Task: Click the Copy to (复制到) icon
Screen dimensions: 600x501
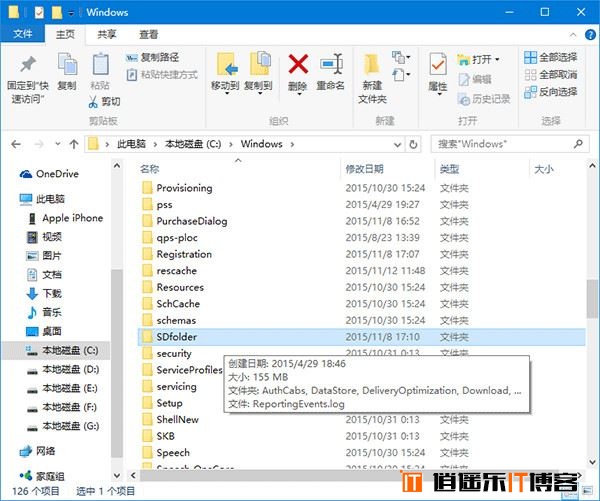Action: (260, 63)
